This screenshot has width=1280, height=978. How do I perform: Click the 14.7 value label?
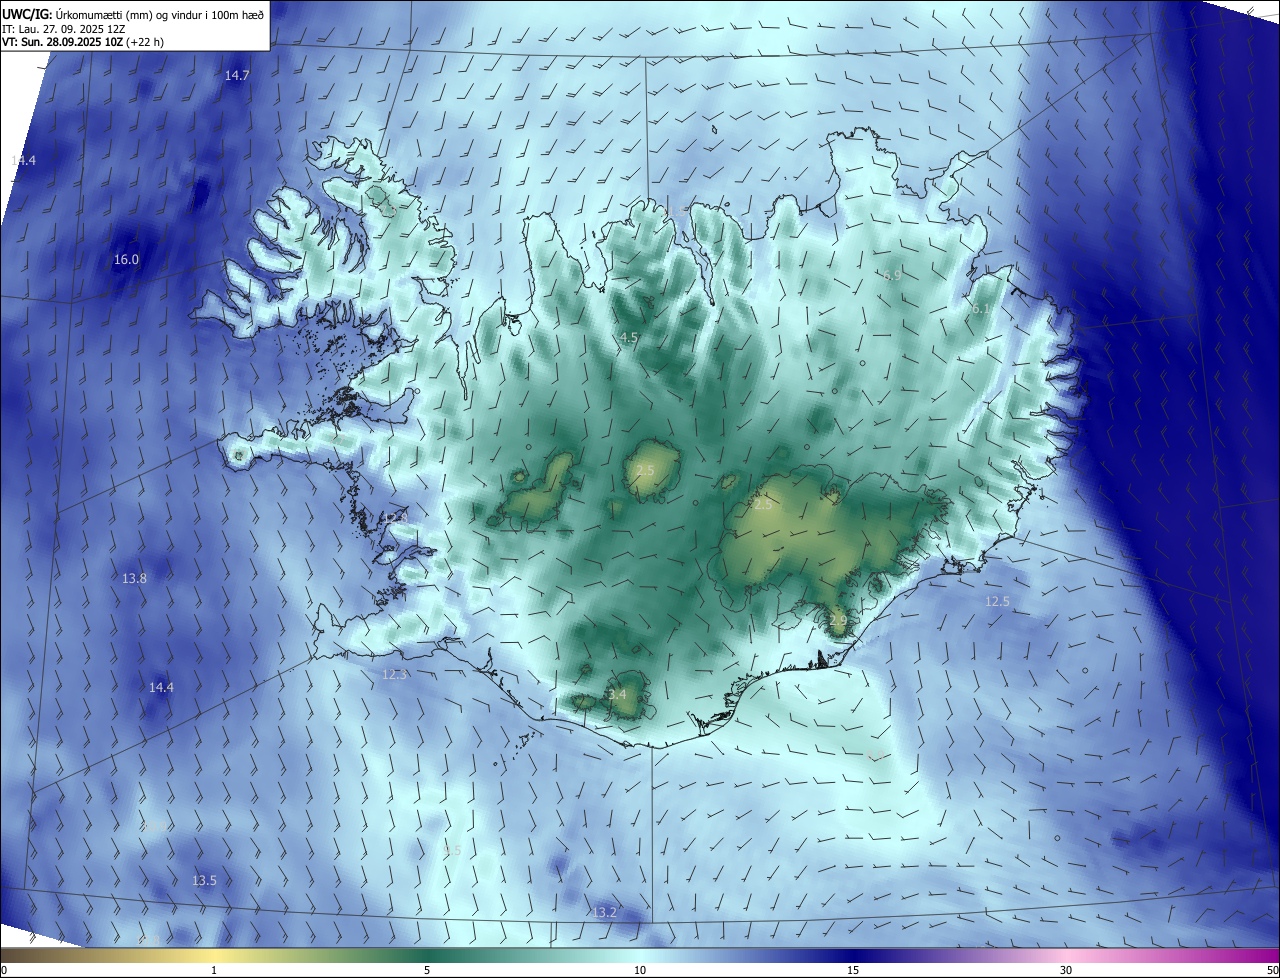(237, 75)
